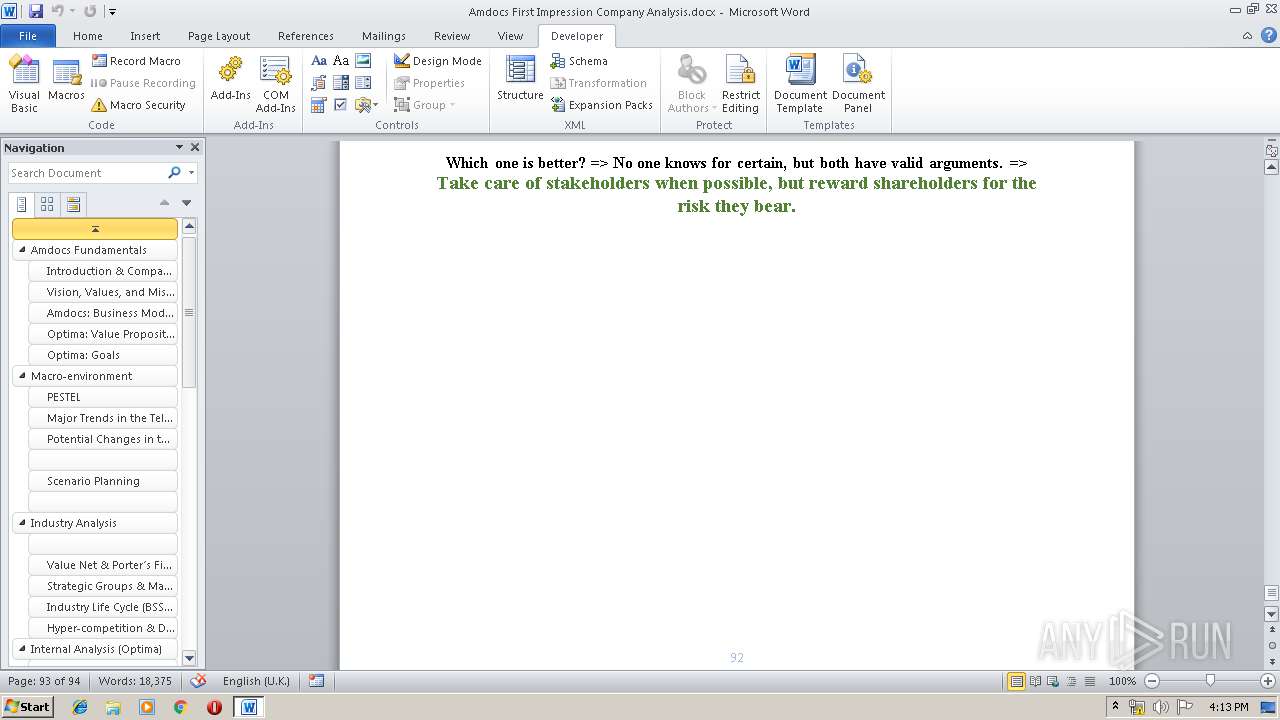Open Macro Security settings
This screenshot has height=720, width=1280.
pos(138,105)
